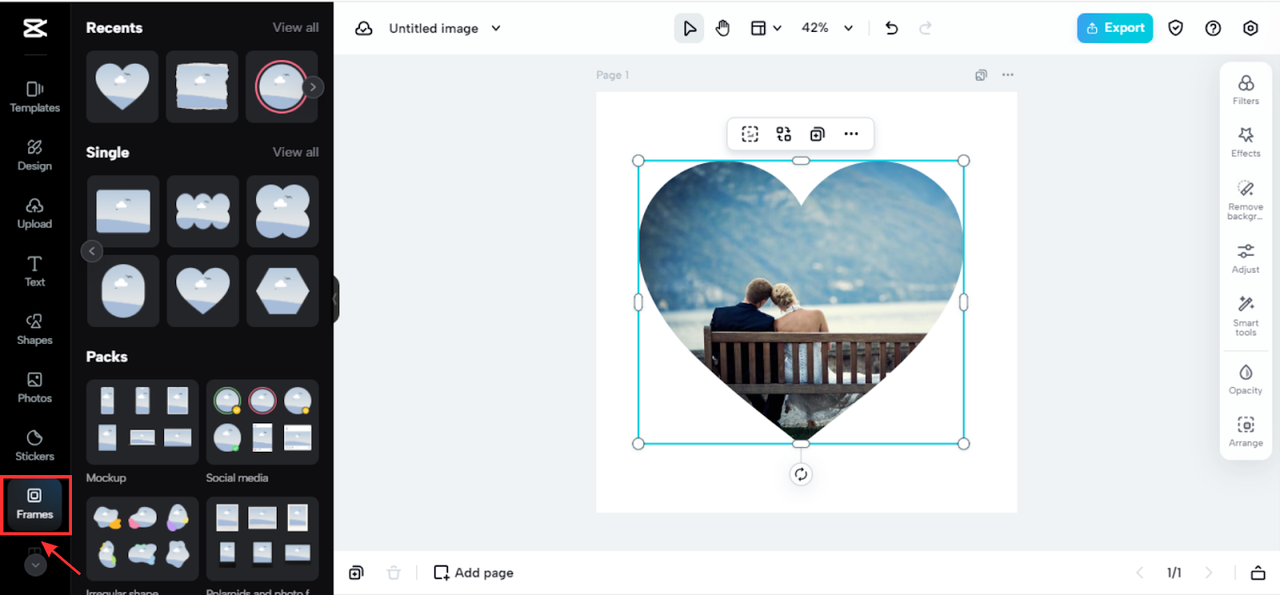Choose the recent torn-edge rectangle frame
Viewport: 1280px width, 595px height.
[x=202, y=87]
